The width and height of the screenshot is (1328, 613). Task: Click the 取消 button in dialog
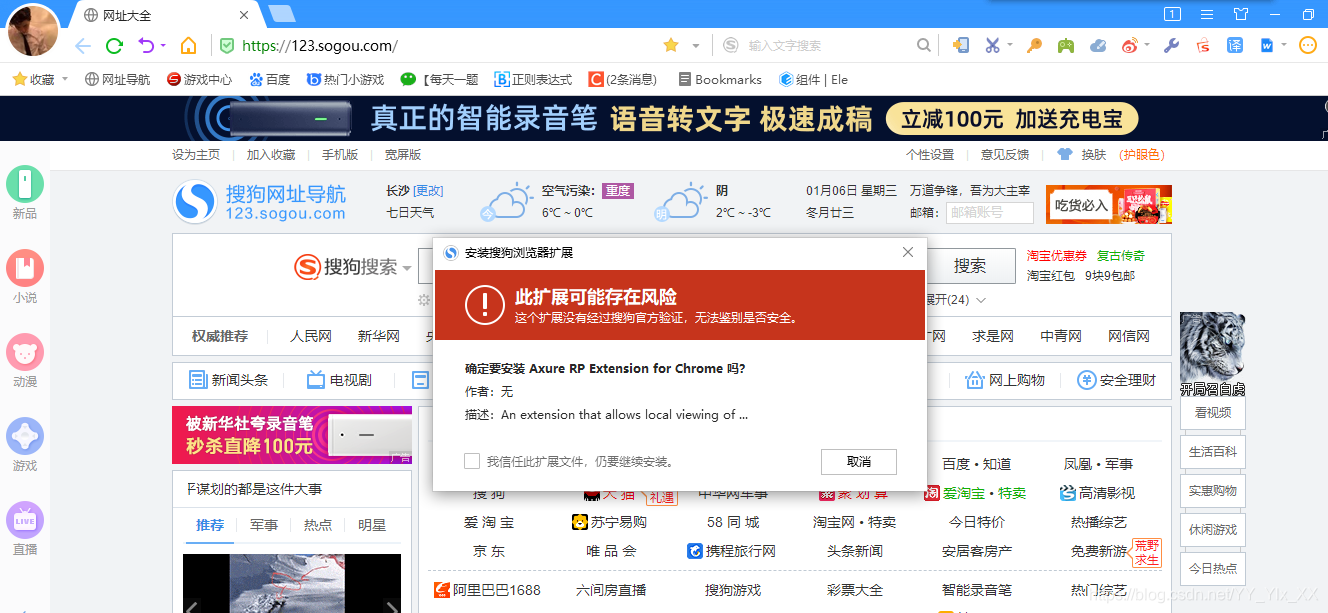click(858, 461)
